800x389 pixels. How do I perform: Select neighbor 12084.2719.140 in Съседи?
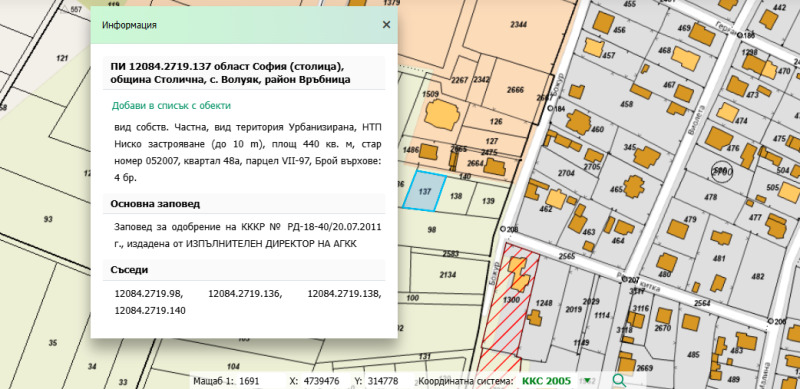(x=150, y=310)
